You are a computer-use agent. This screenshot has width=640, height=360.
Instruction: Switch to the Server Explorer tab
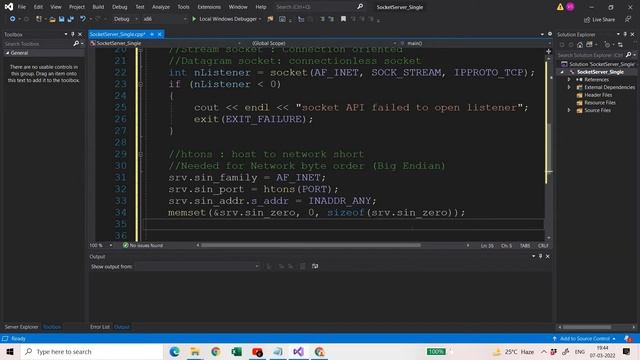pyautogui.click(x=21, y=327)
